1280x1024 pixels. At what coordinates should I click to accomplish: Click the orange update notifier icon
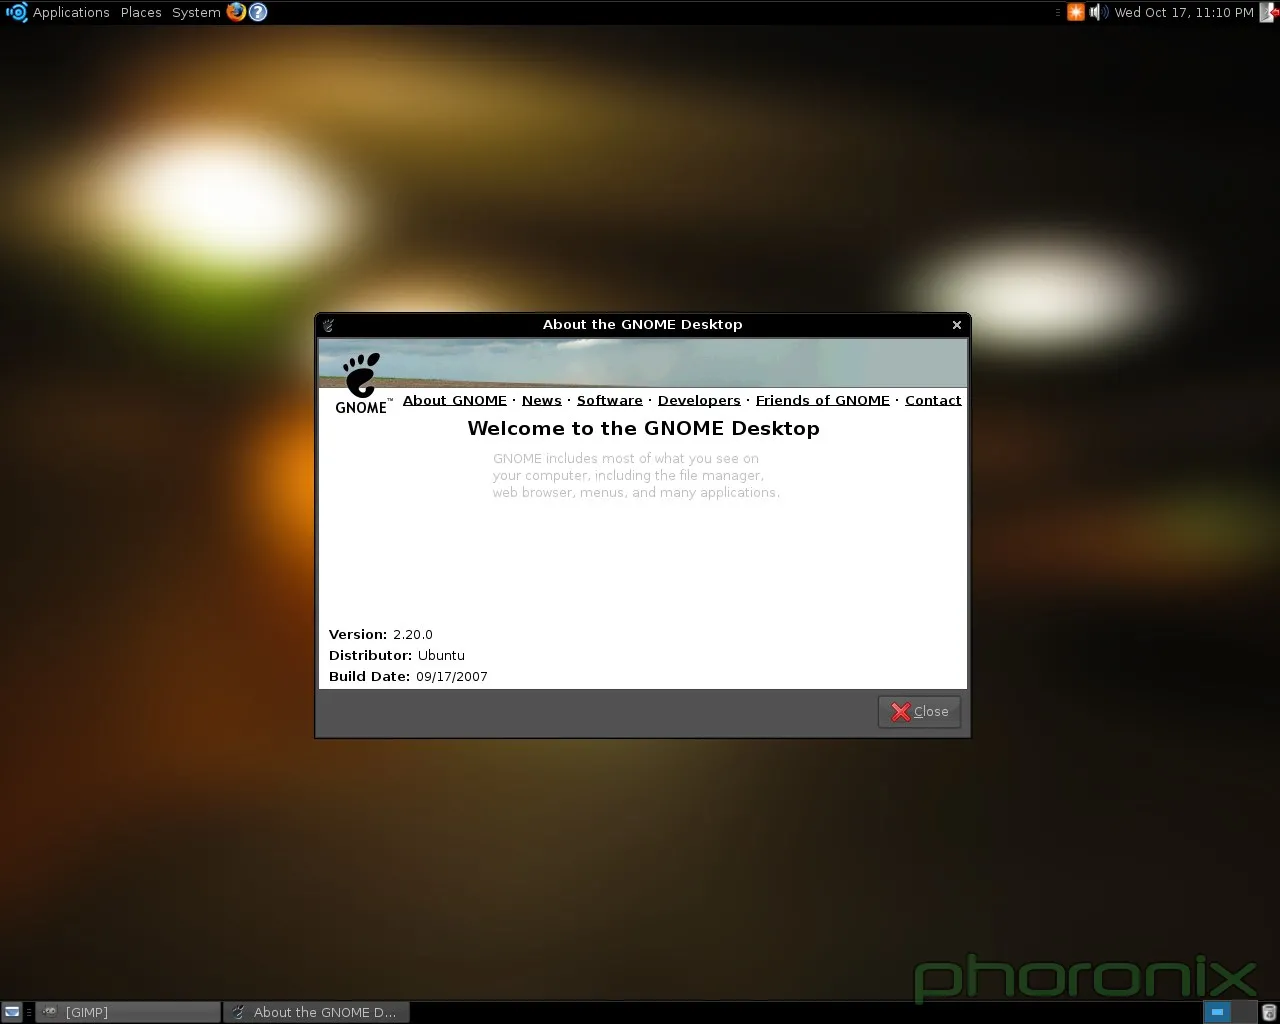[1076, 12]
